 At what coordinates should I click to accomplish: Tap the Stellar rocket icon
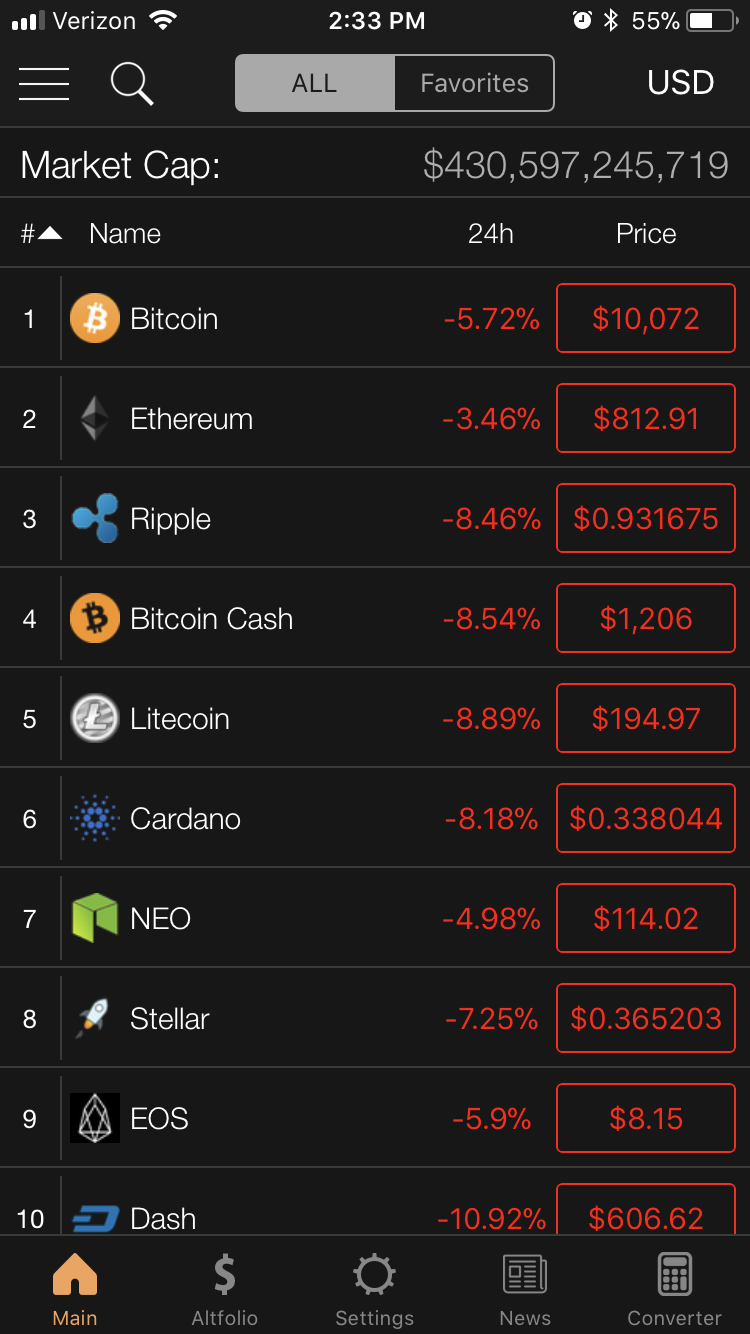click(x=94, y=1018)
